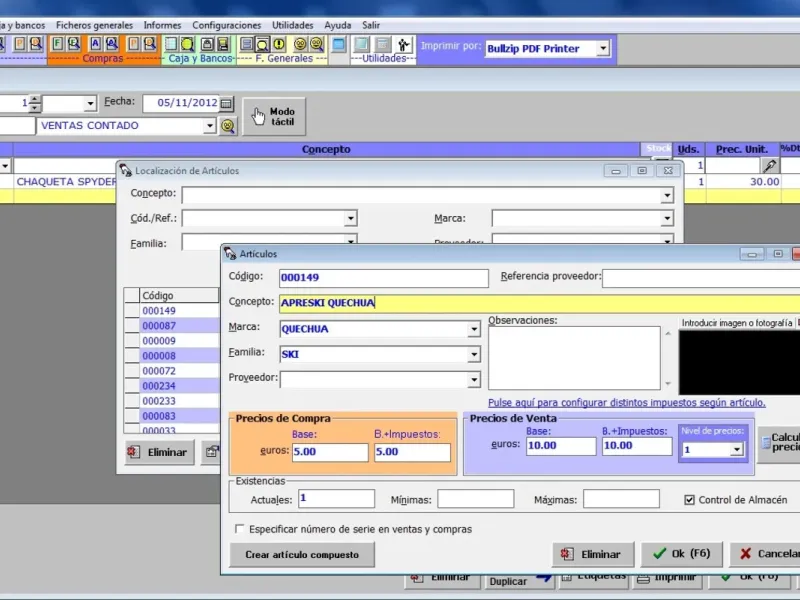Open the Cód./Ref. dropdown in Localización window

[351, 219]
